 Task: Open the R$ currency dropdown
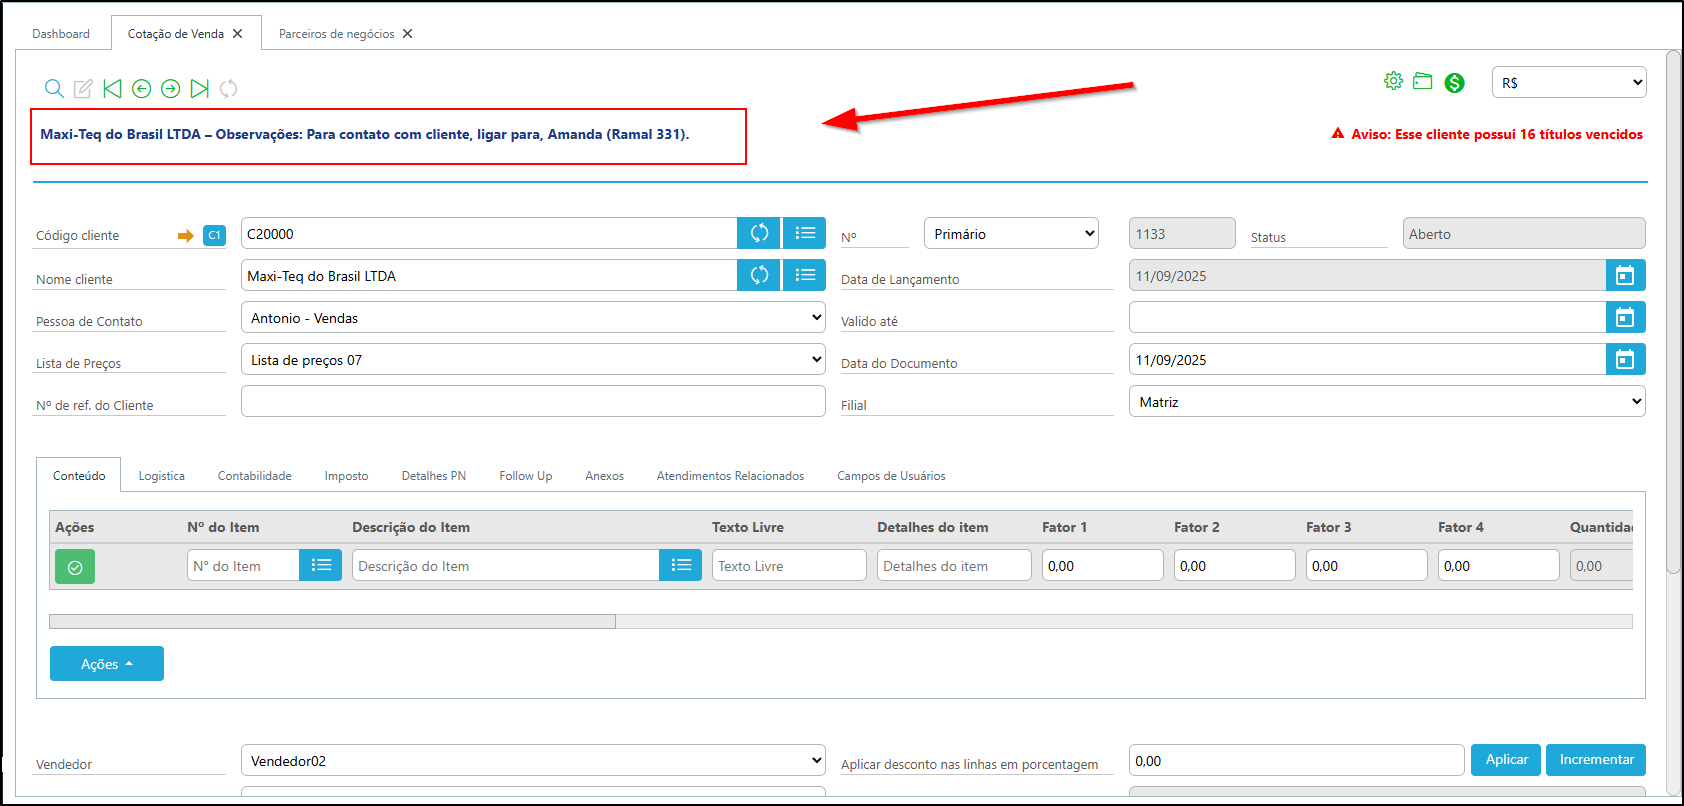pos(1568,83)
